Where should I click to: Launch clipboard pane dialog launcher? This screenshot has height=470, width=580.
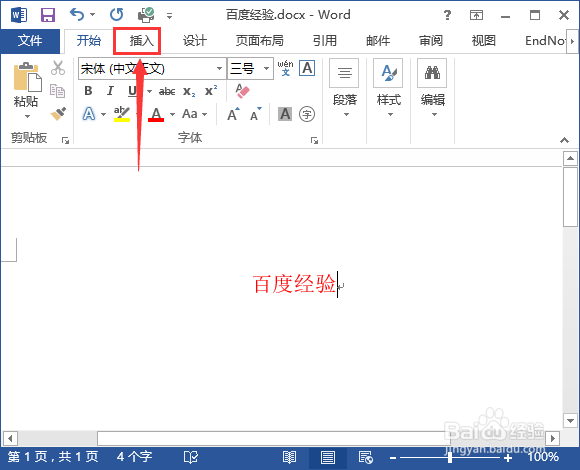(x=65, y=141)
